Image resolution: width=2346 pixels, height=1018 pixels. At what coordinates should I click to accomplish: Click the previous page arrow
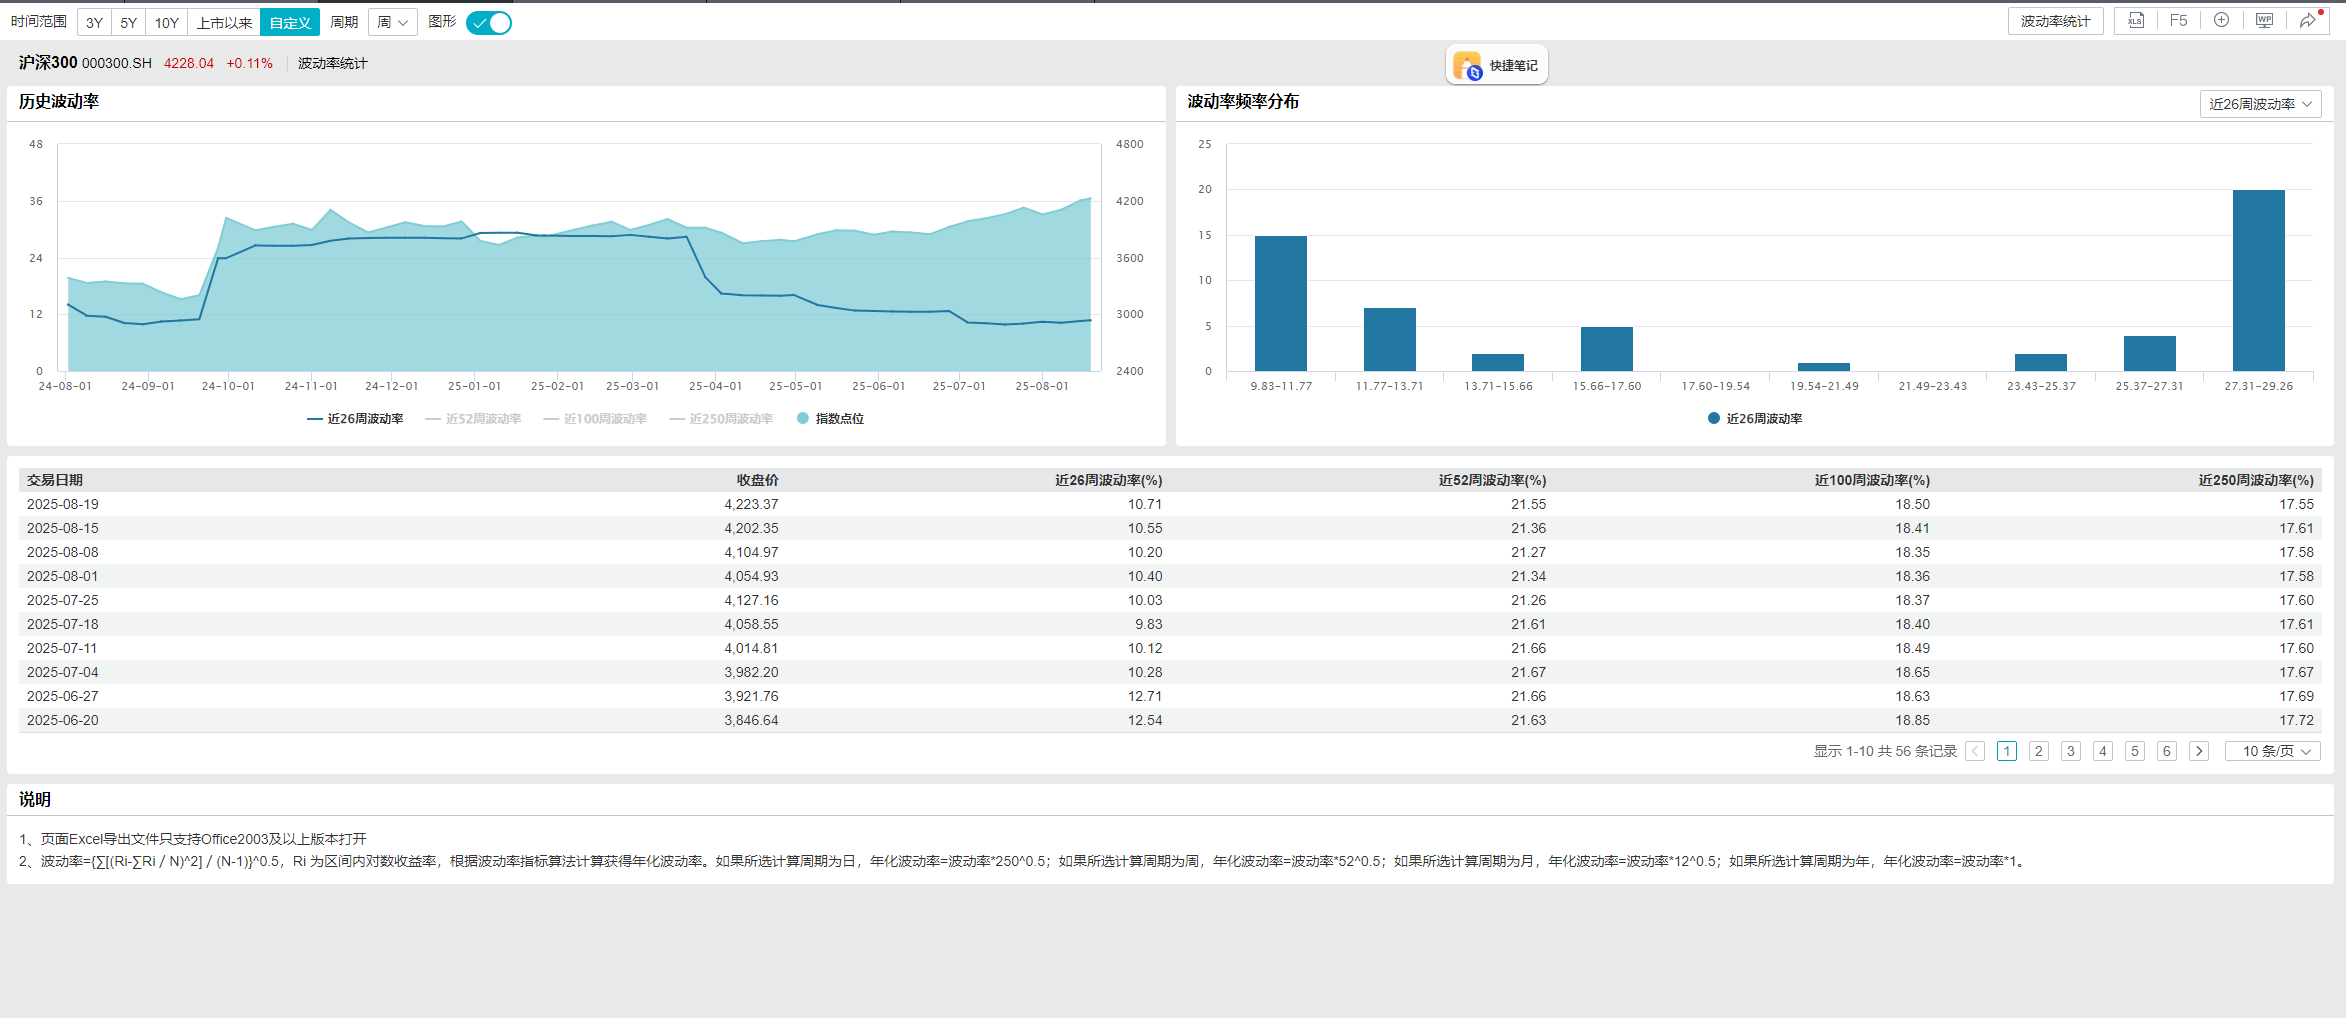1975,751
